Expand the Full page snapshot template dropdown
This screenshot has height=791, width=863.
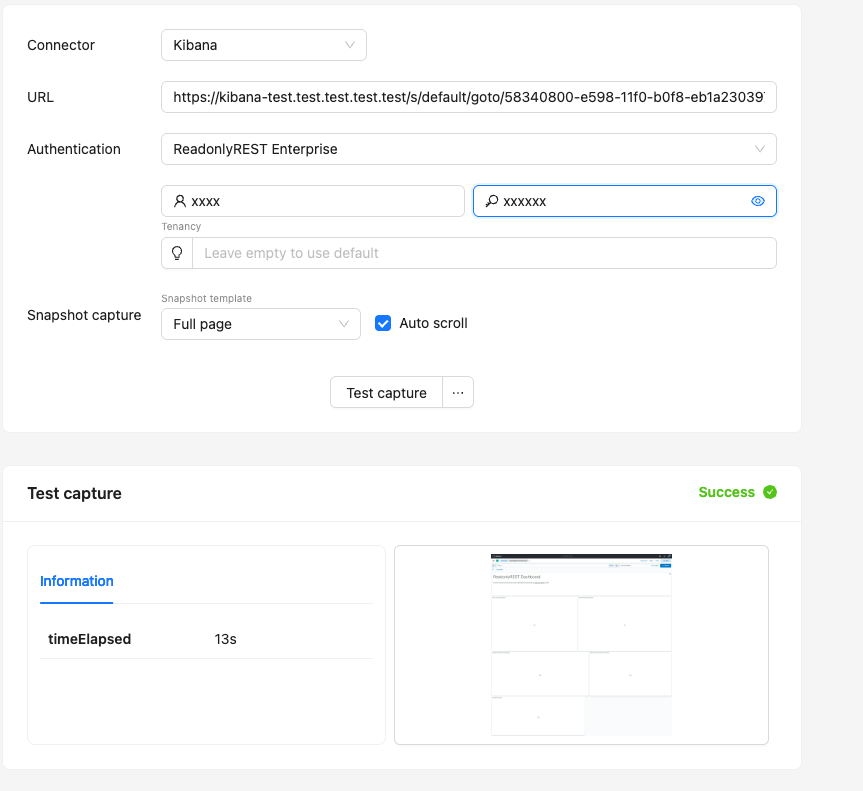click(260, 324)
